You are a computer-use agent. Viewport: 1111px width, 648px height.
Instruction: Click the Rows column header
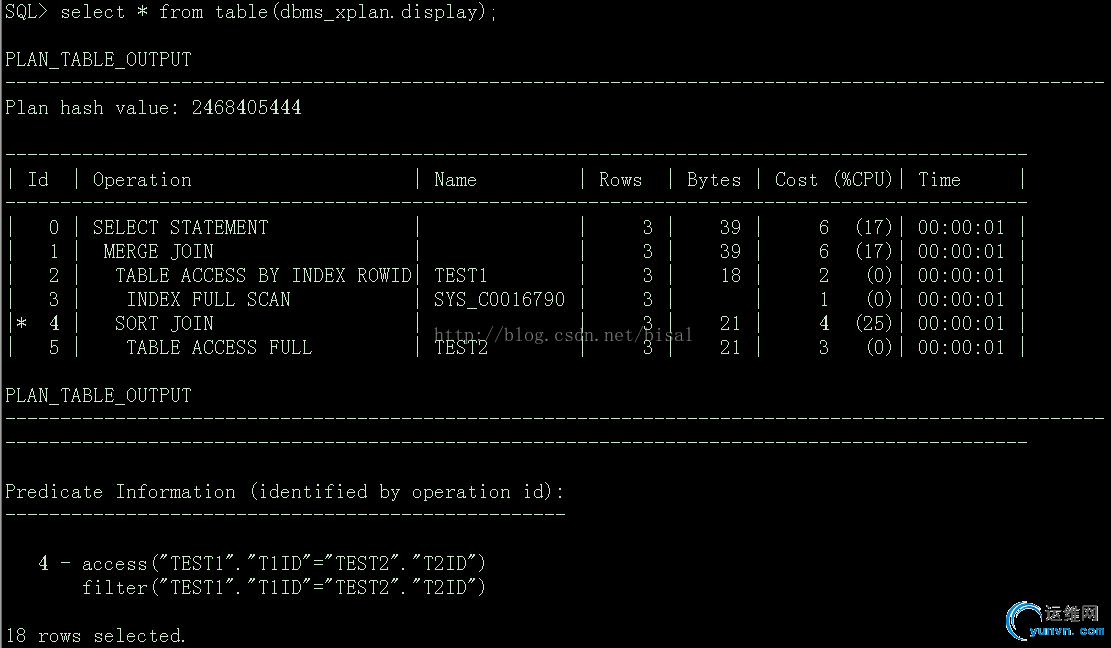[620, 180]
